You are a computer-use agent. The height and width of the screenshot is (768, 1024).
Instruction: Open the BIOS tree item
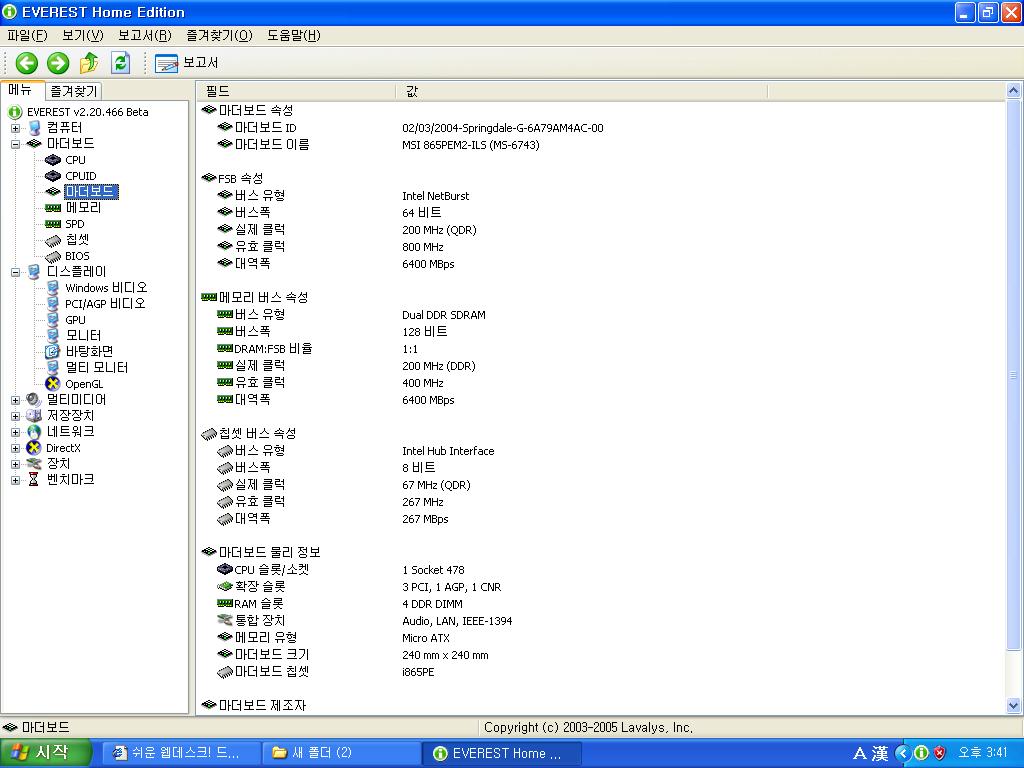tap(77, 256)
